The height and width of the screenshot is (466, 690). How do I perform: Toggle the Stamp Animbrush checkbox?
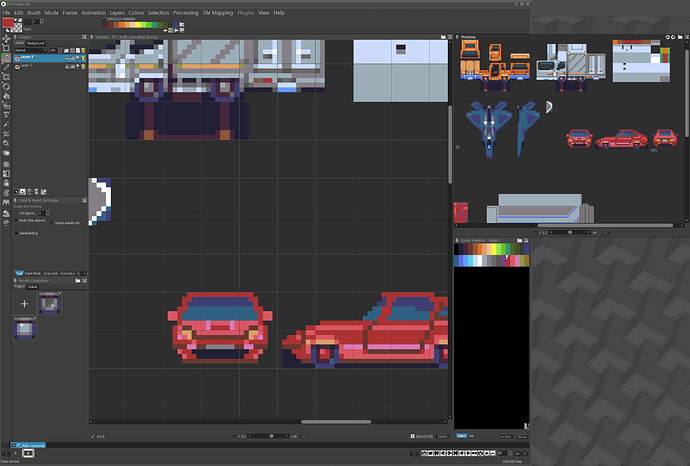point(52,223)
